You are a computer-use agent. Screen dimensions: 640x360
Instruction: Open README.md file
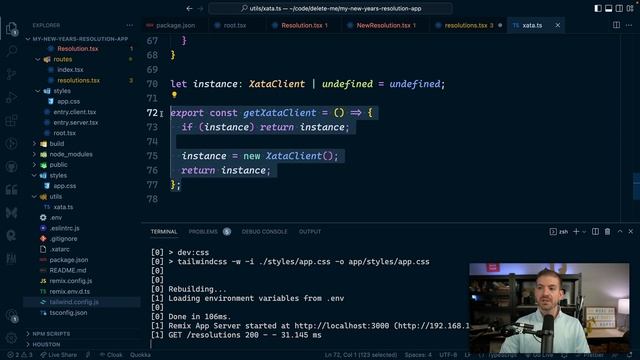pyautogui.click(x=68, y=270)
